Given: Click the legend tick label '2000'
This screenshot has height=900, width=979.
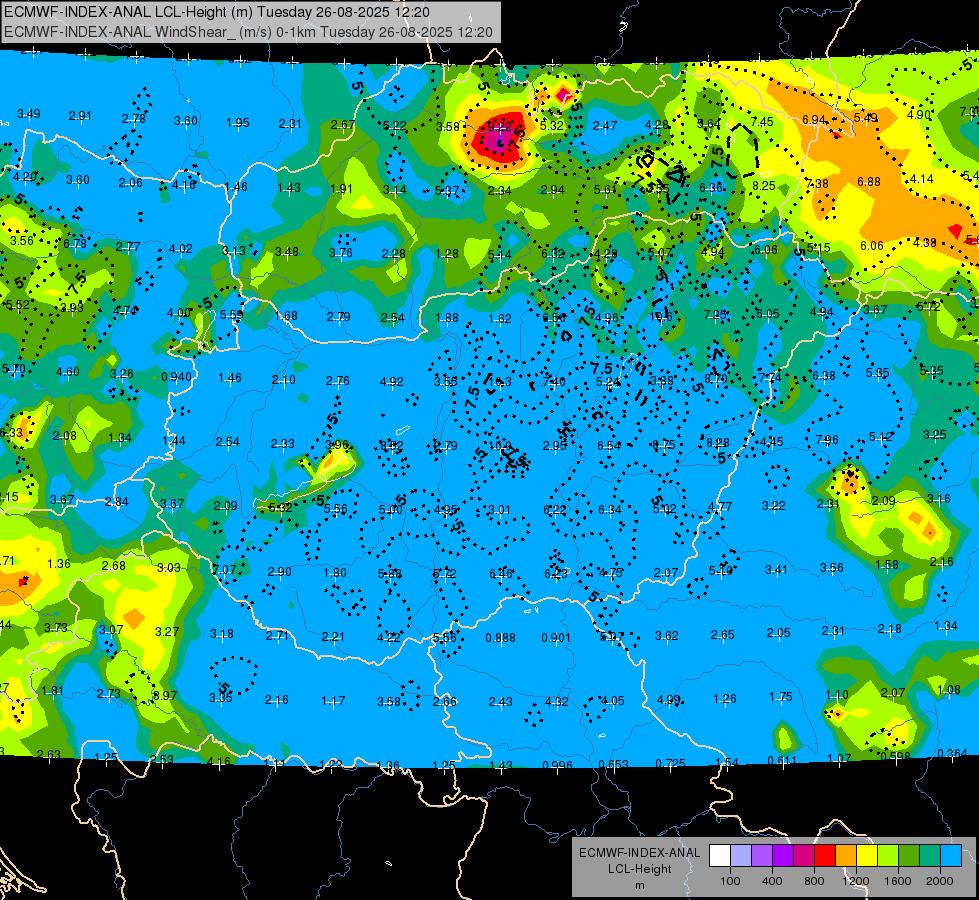Looking at the screenshot, I should tap(940, 881).
